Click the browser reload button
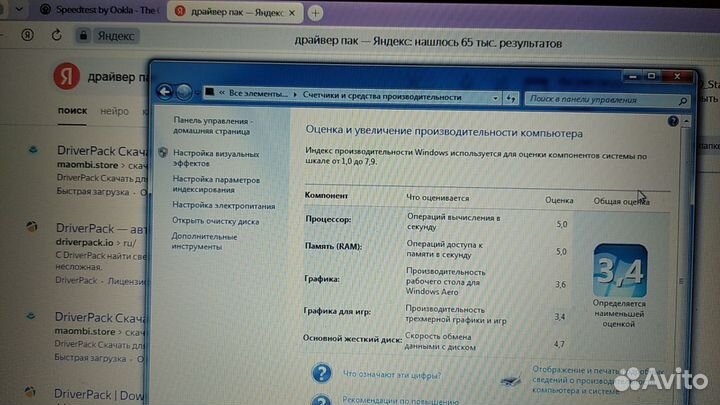 [x=56, y=35]
